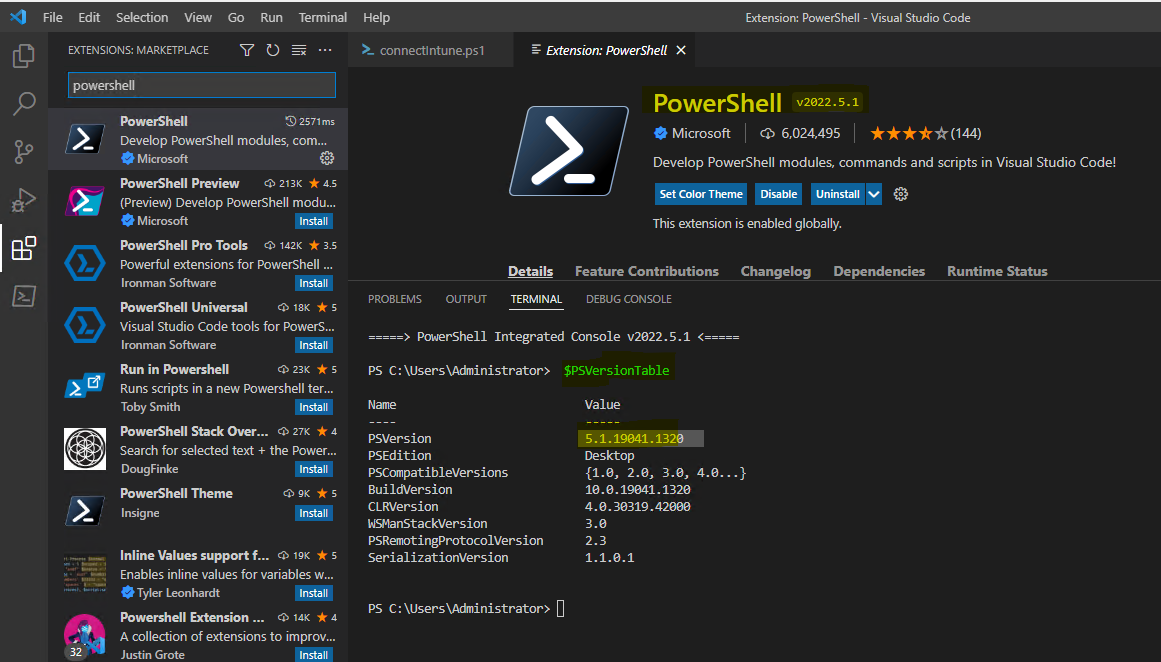Refresh the extensions marketplace list
Screen dimensions: 1161x662
pos(272,50)
